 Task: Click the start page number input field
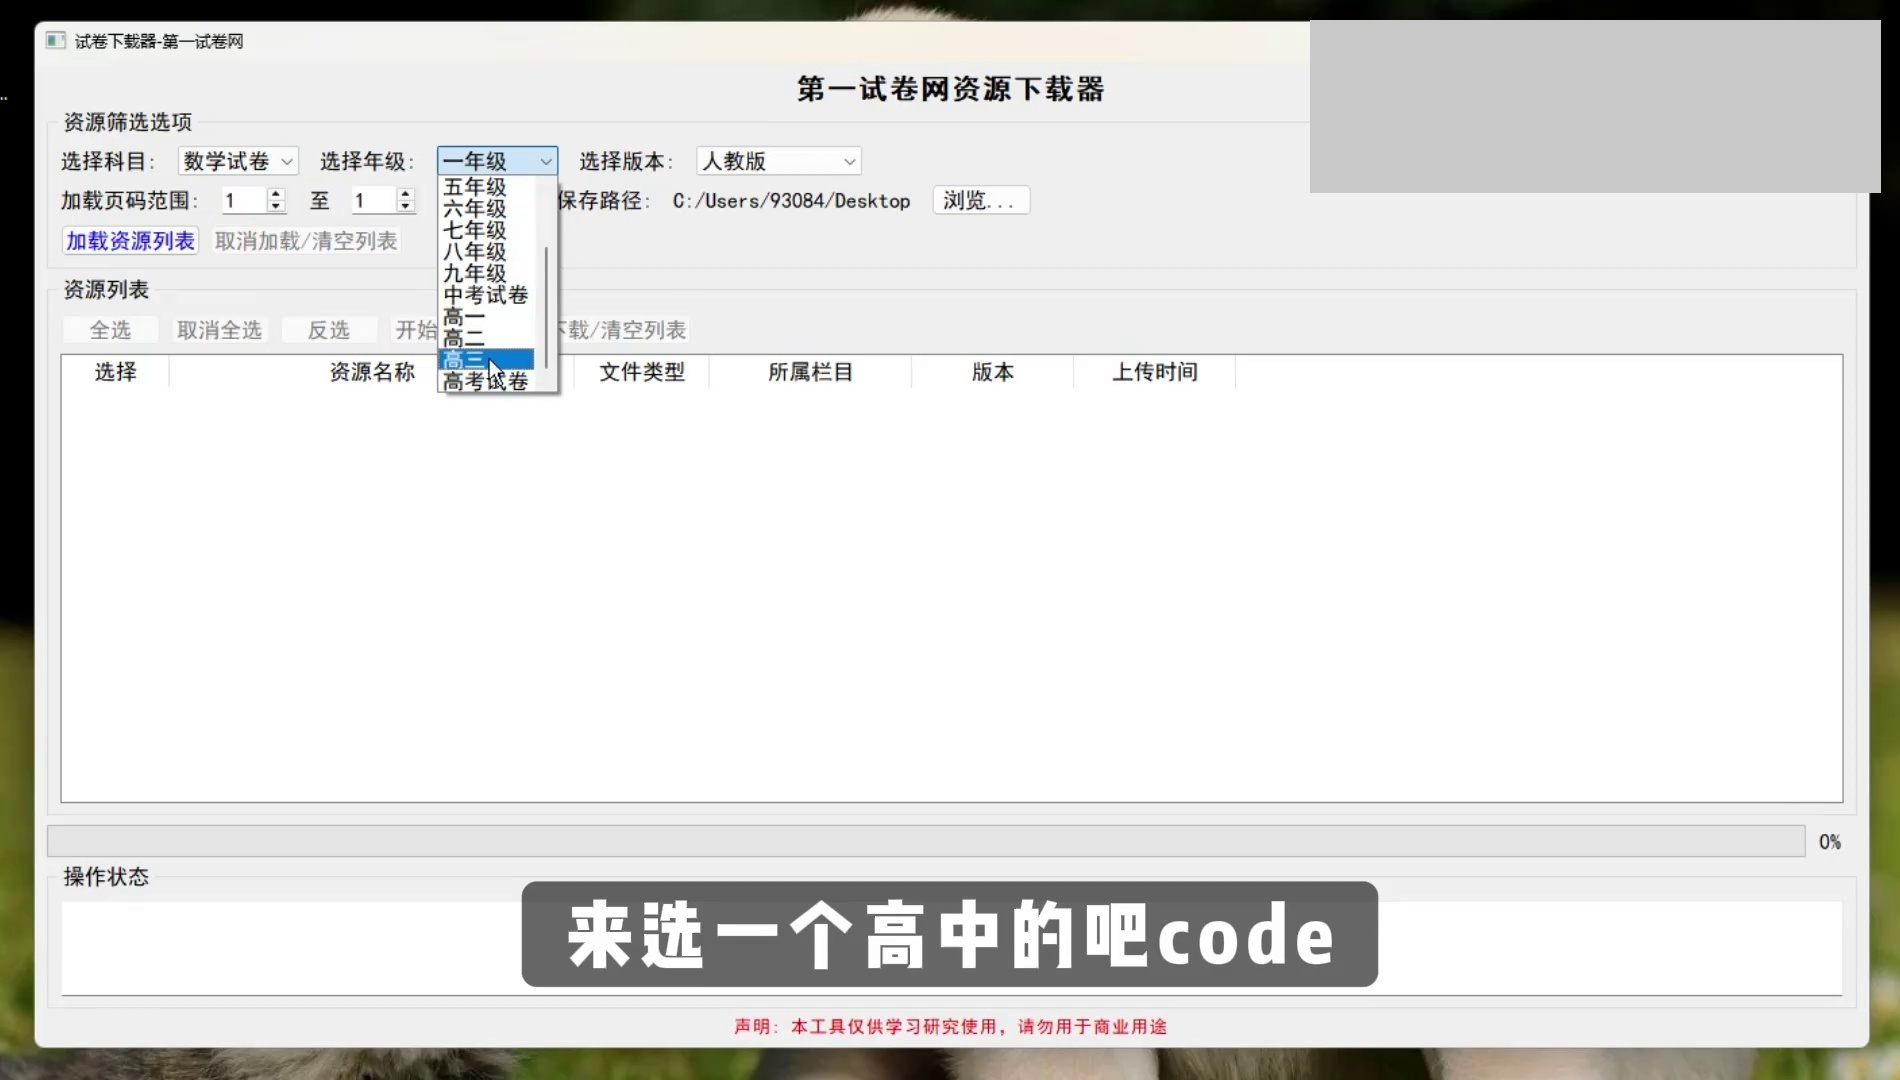(243, 201)
